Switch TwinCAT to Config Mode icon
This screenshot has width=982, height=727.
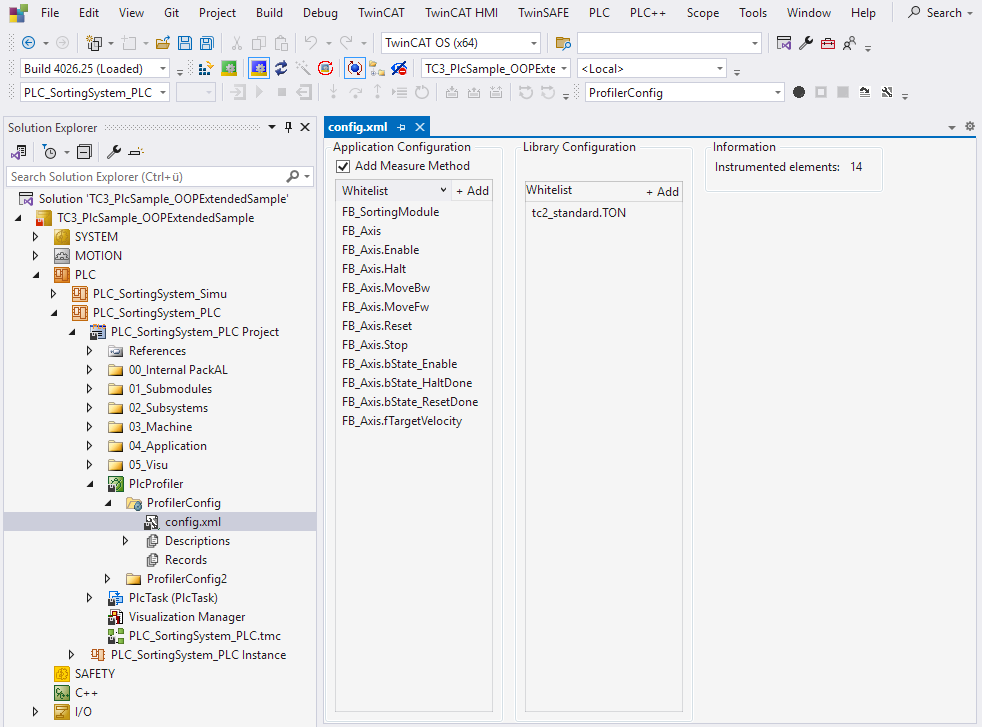pos(259,68)
